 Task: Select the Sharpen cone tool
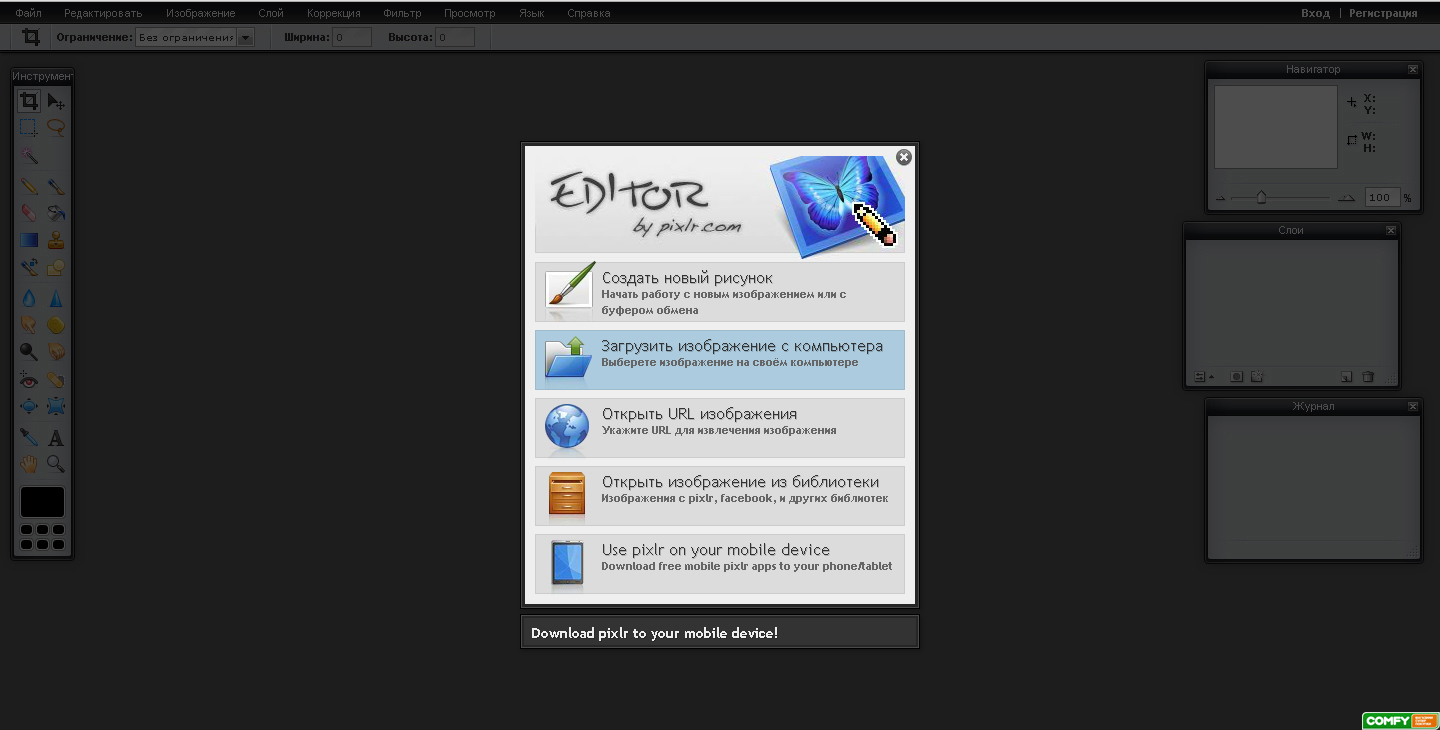click(56, 297)
